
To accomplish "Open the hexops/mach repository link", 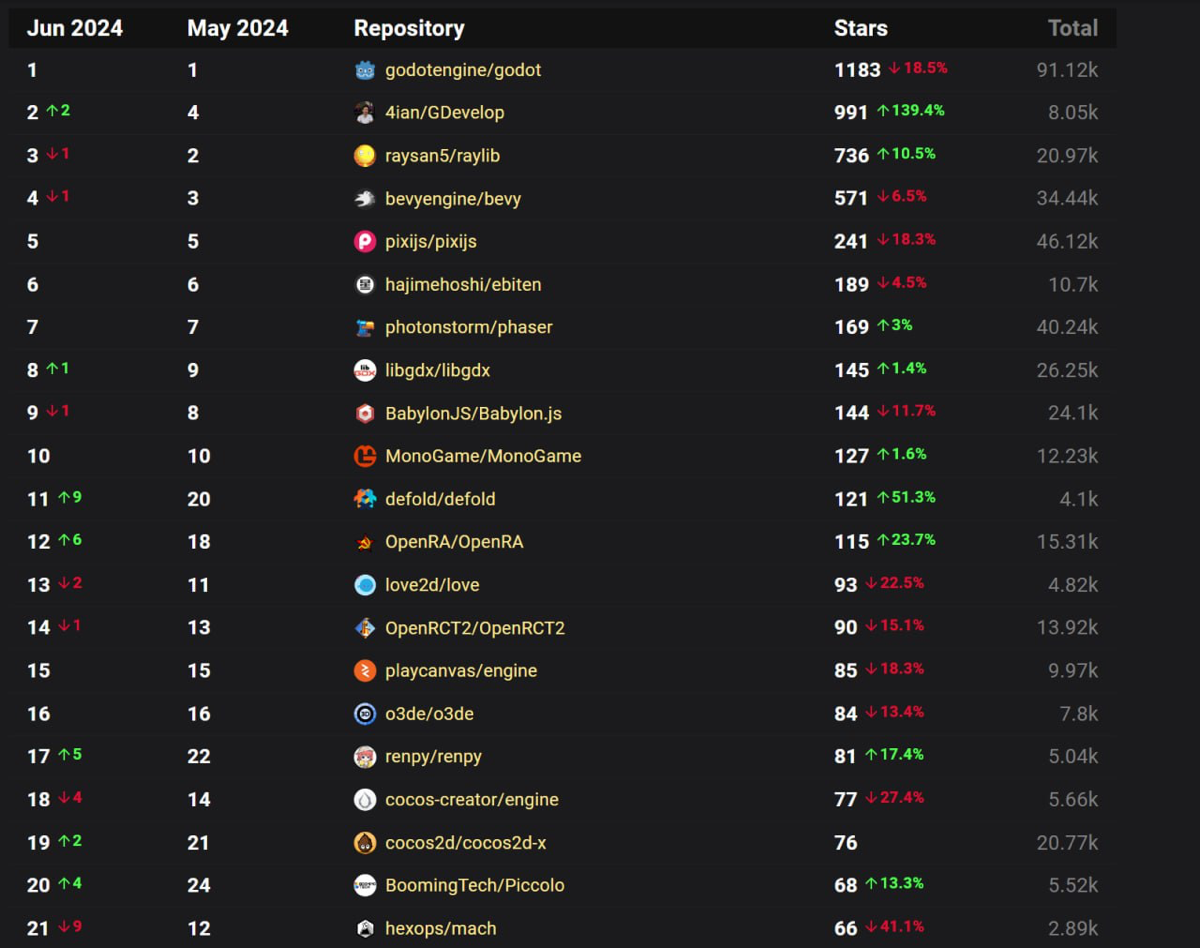I will pos(441,929).
